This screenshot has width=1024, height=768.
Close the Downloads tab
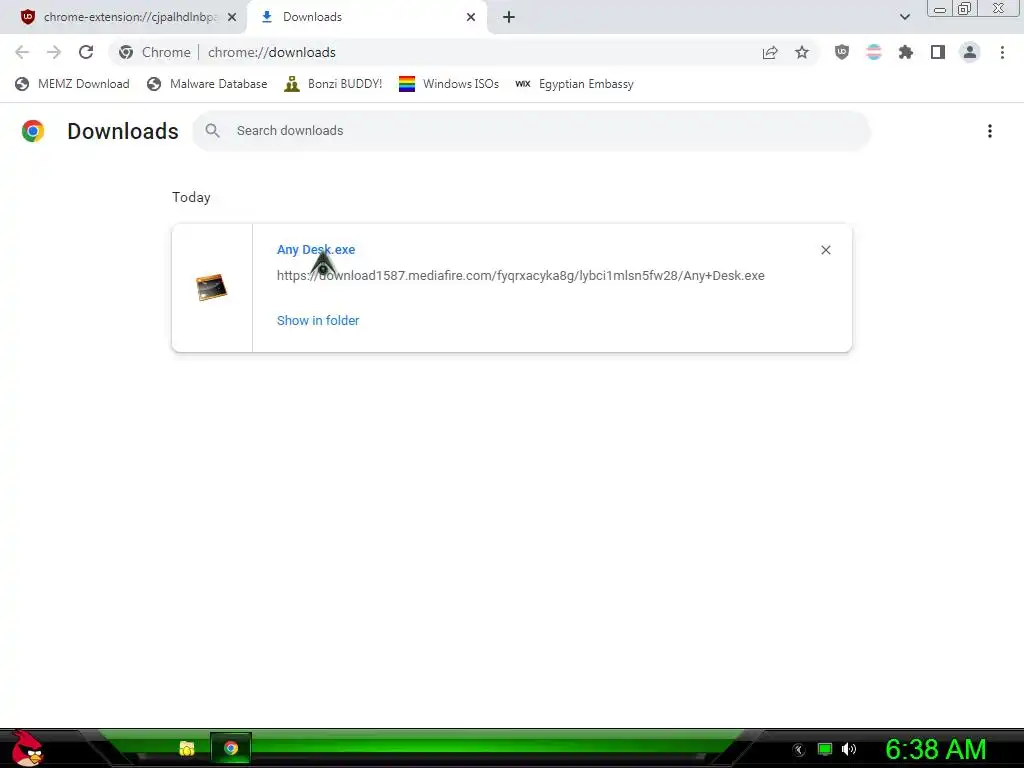coord(471,17)
